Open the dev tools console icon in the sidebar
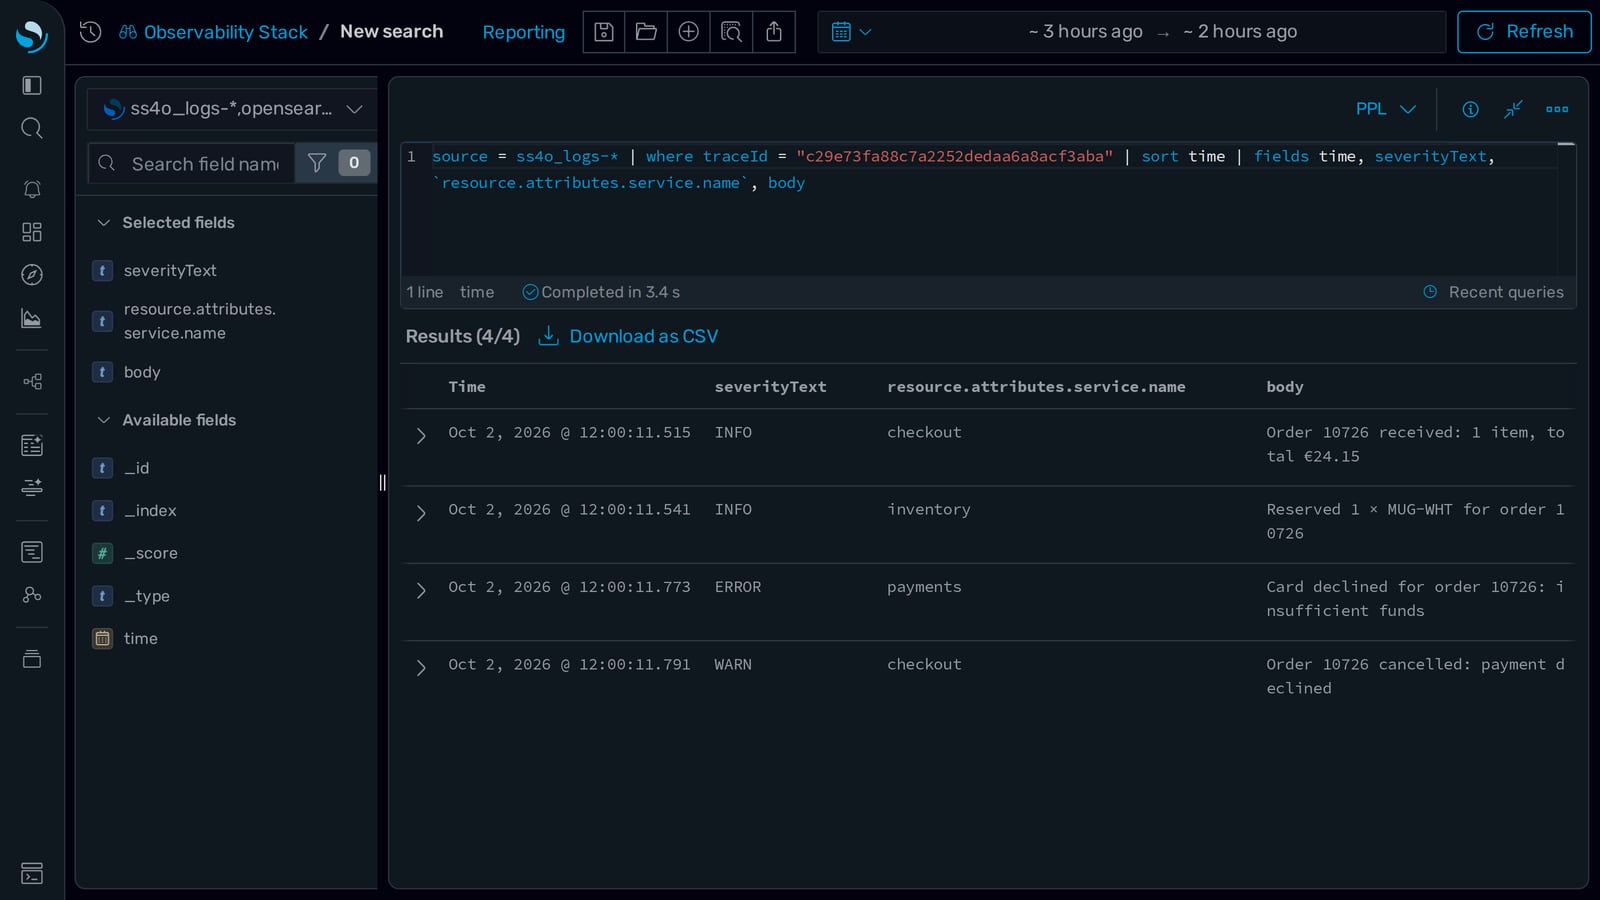Screen dimensions: 1600x900 32,873
